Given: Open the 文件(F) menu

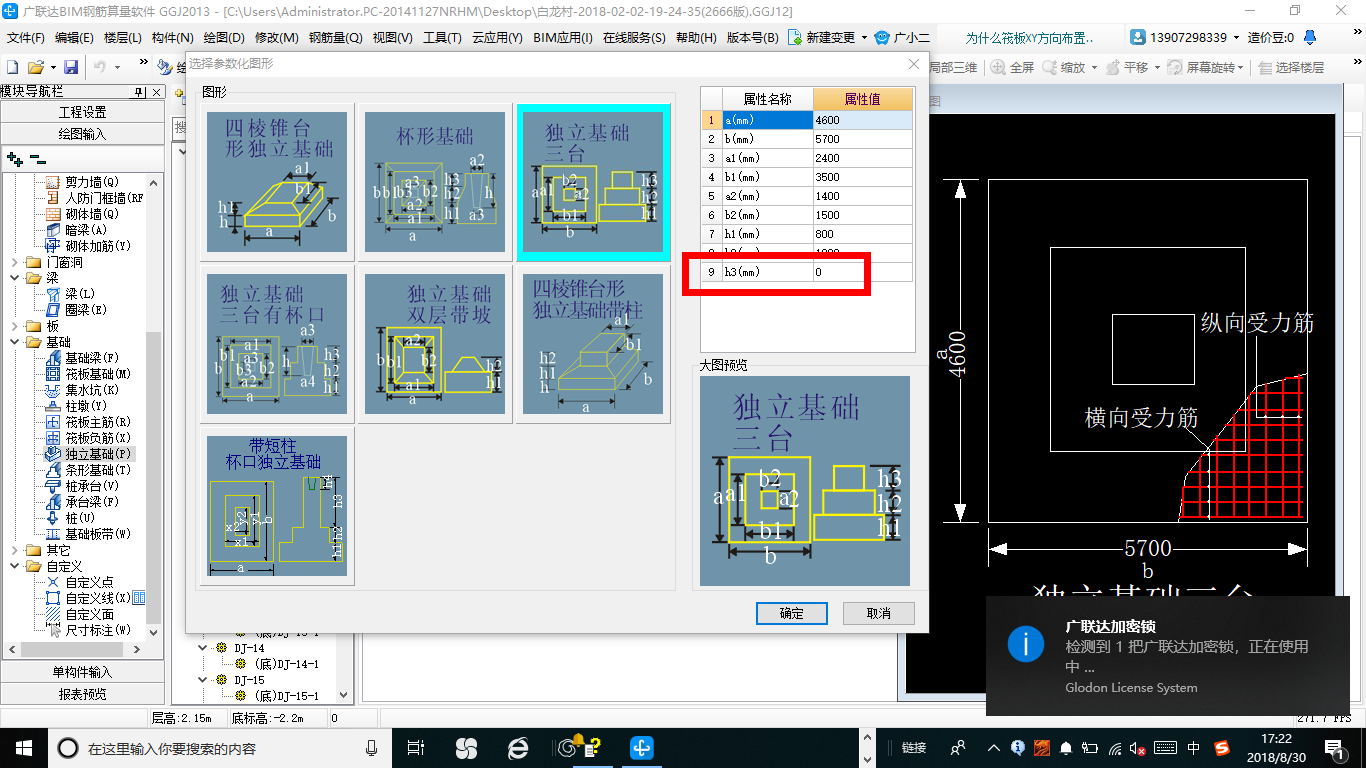Looking at the screenshot, I should click(26, 38).
